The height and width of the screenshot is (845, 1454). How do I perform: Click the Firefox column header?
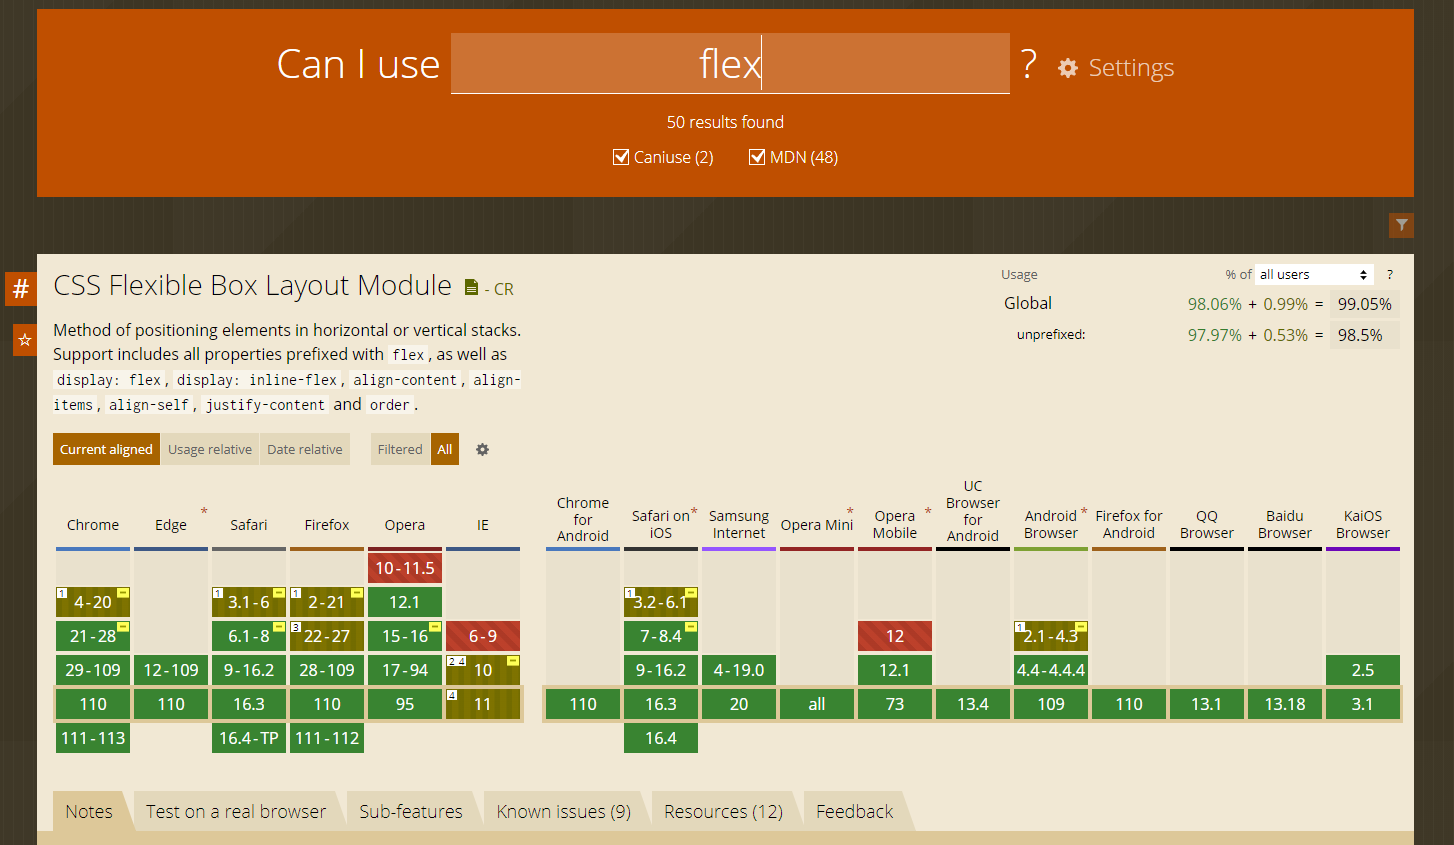pos(327,525)
